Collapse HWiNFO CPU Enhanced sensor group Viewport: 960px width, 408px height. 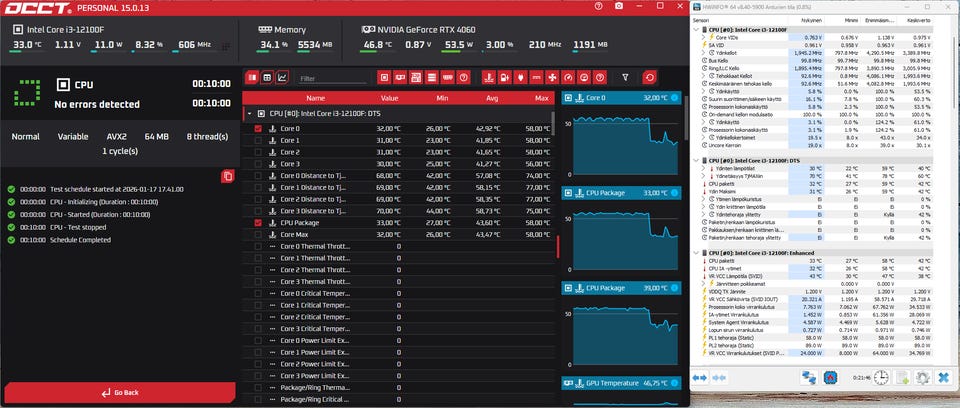click(x=696, y=252)
